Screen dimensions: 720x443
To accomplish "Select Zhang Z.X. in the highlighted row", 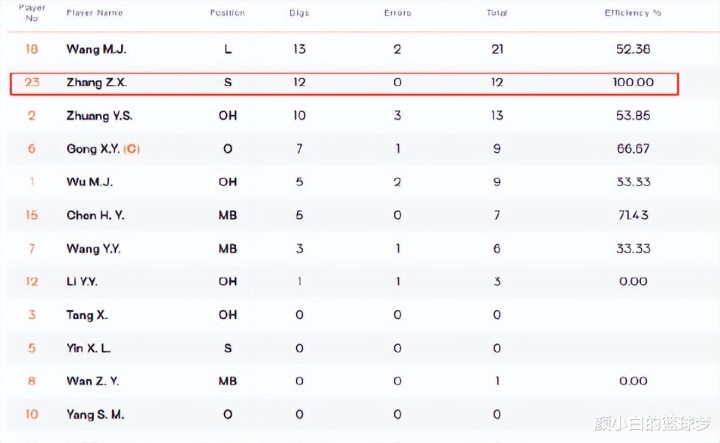I will [x=96, y=83].
